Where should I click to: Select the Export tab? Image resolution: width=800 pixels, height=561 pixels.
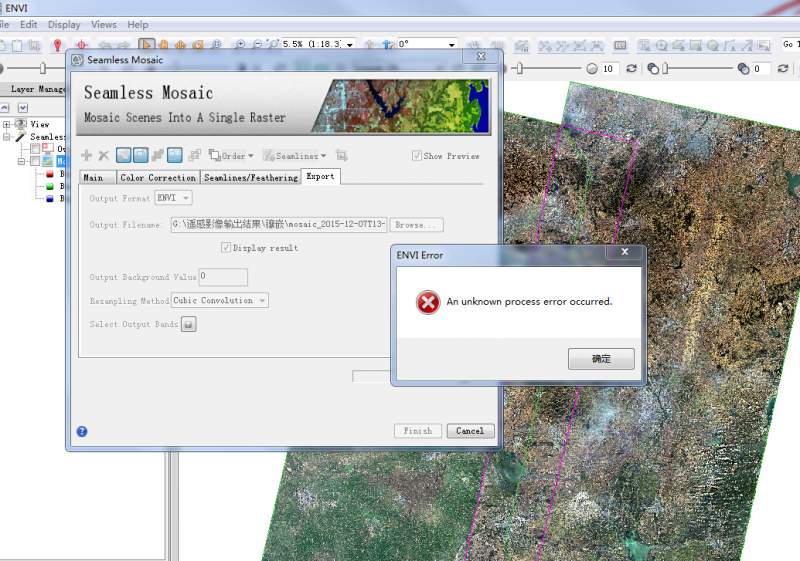[320, 176]
